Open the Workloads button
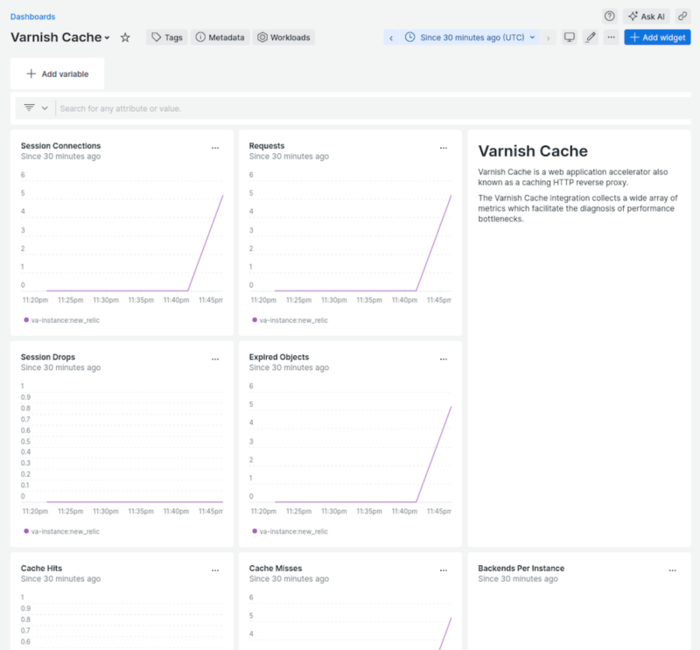This screenshot has height=650, width=700. point(283,38)
